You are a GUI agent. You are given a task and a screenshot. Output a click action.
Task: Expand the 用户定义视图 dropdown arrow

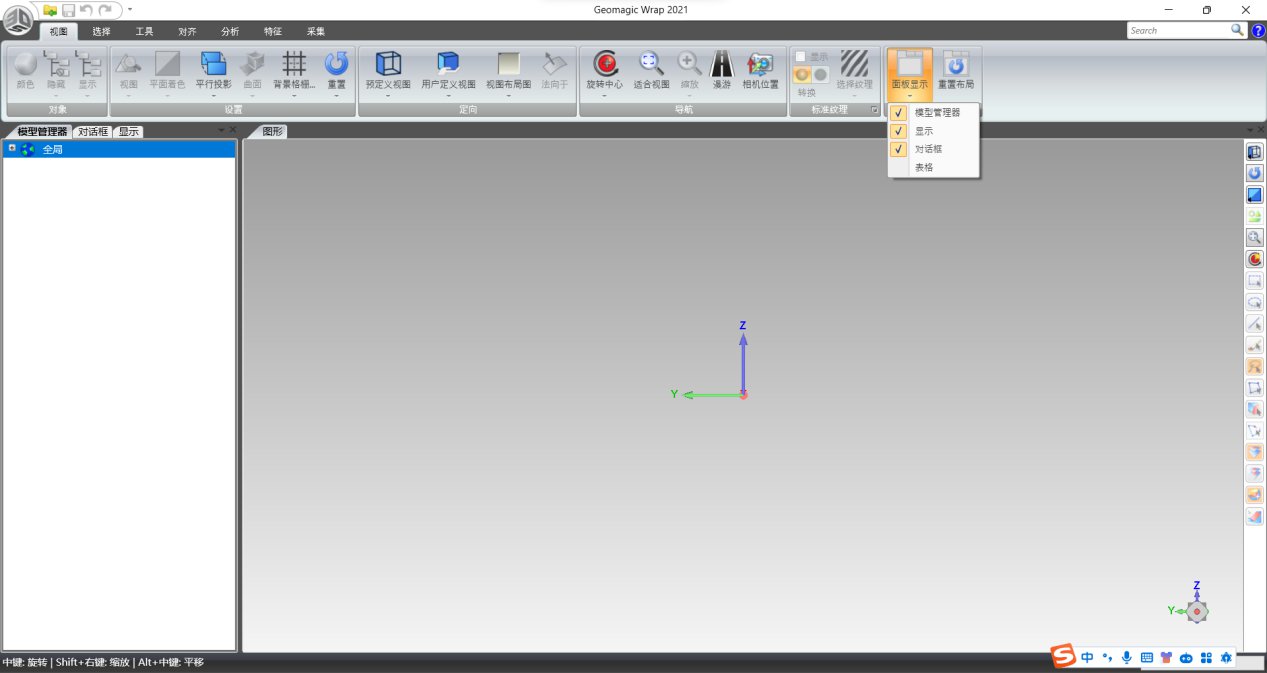click(448, 96)
